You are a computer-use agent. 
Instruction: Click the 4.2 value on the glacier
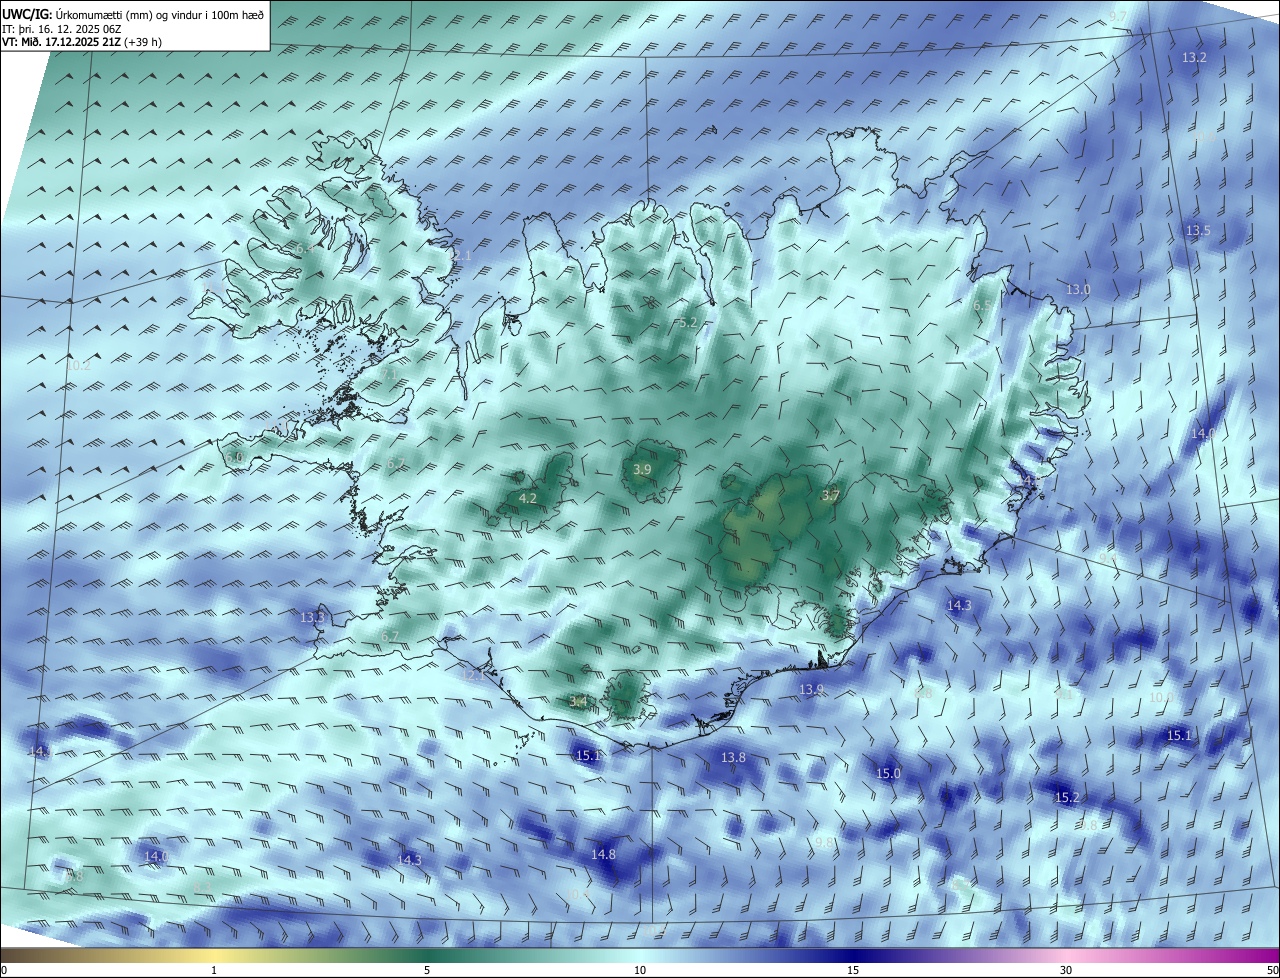tap(528, 498)
